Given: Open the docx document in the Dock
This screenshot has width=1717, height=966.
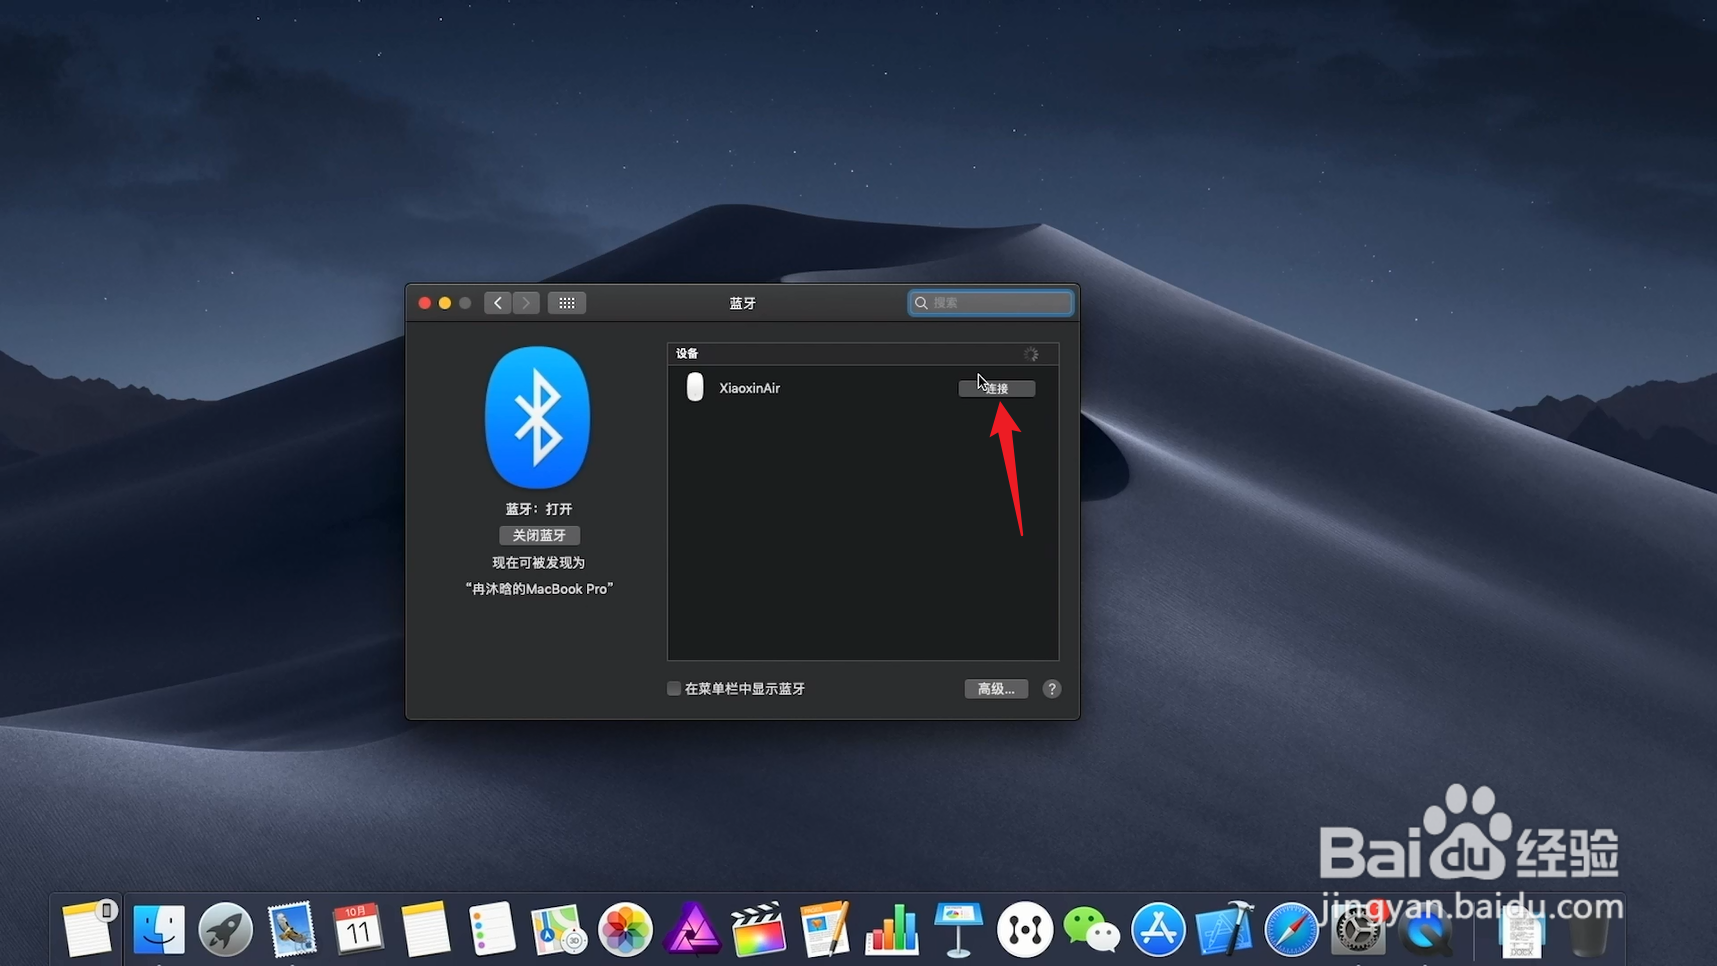Looking at the screenshot, I should 1521,932.
